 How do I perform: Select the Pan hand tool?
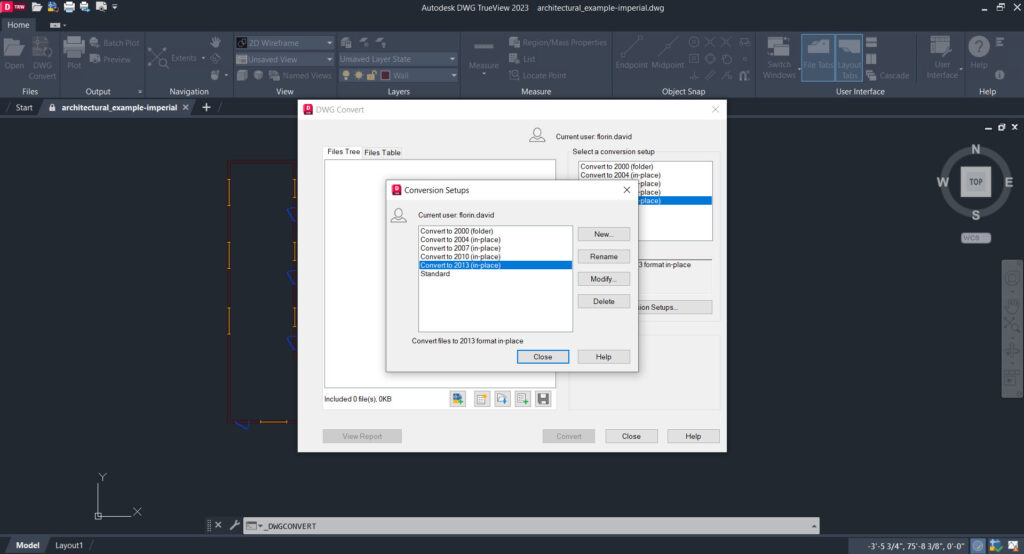point(216,42)
